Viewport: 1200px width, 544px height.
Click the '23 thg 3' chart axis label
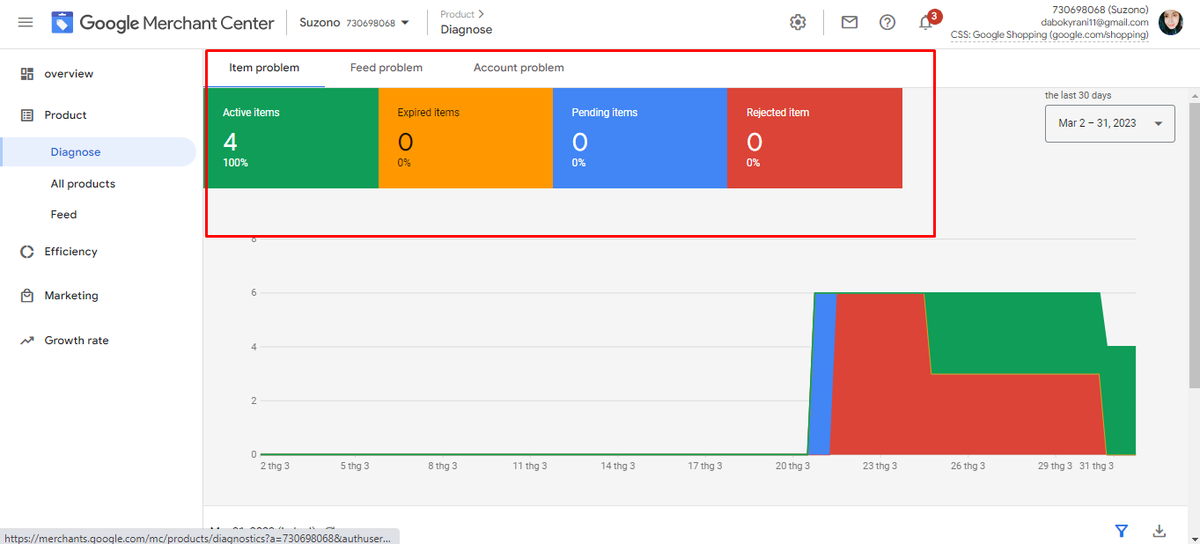[x=881, y=466]
